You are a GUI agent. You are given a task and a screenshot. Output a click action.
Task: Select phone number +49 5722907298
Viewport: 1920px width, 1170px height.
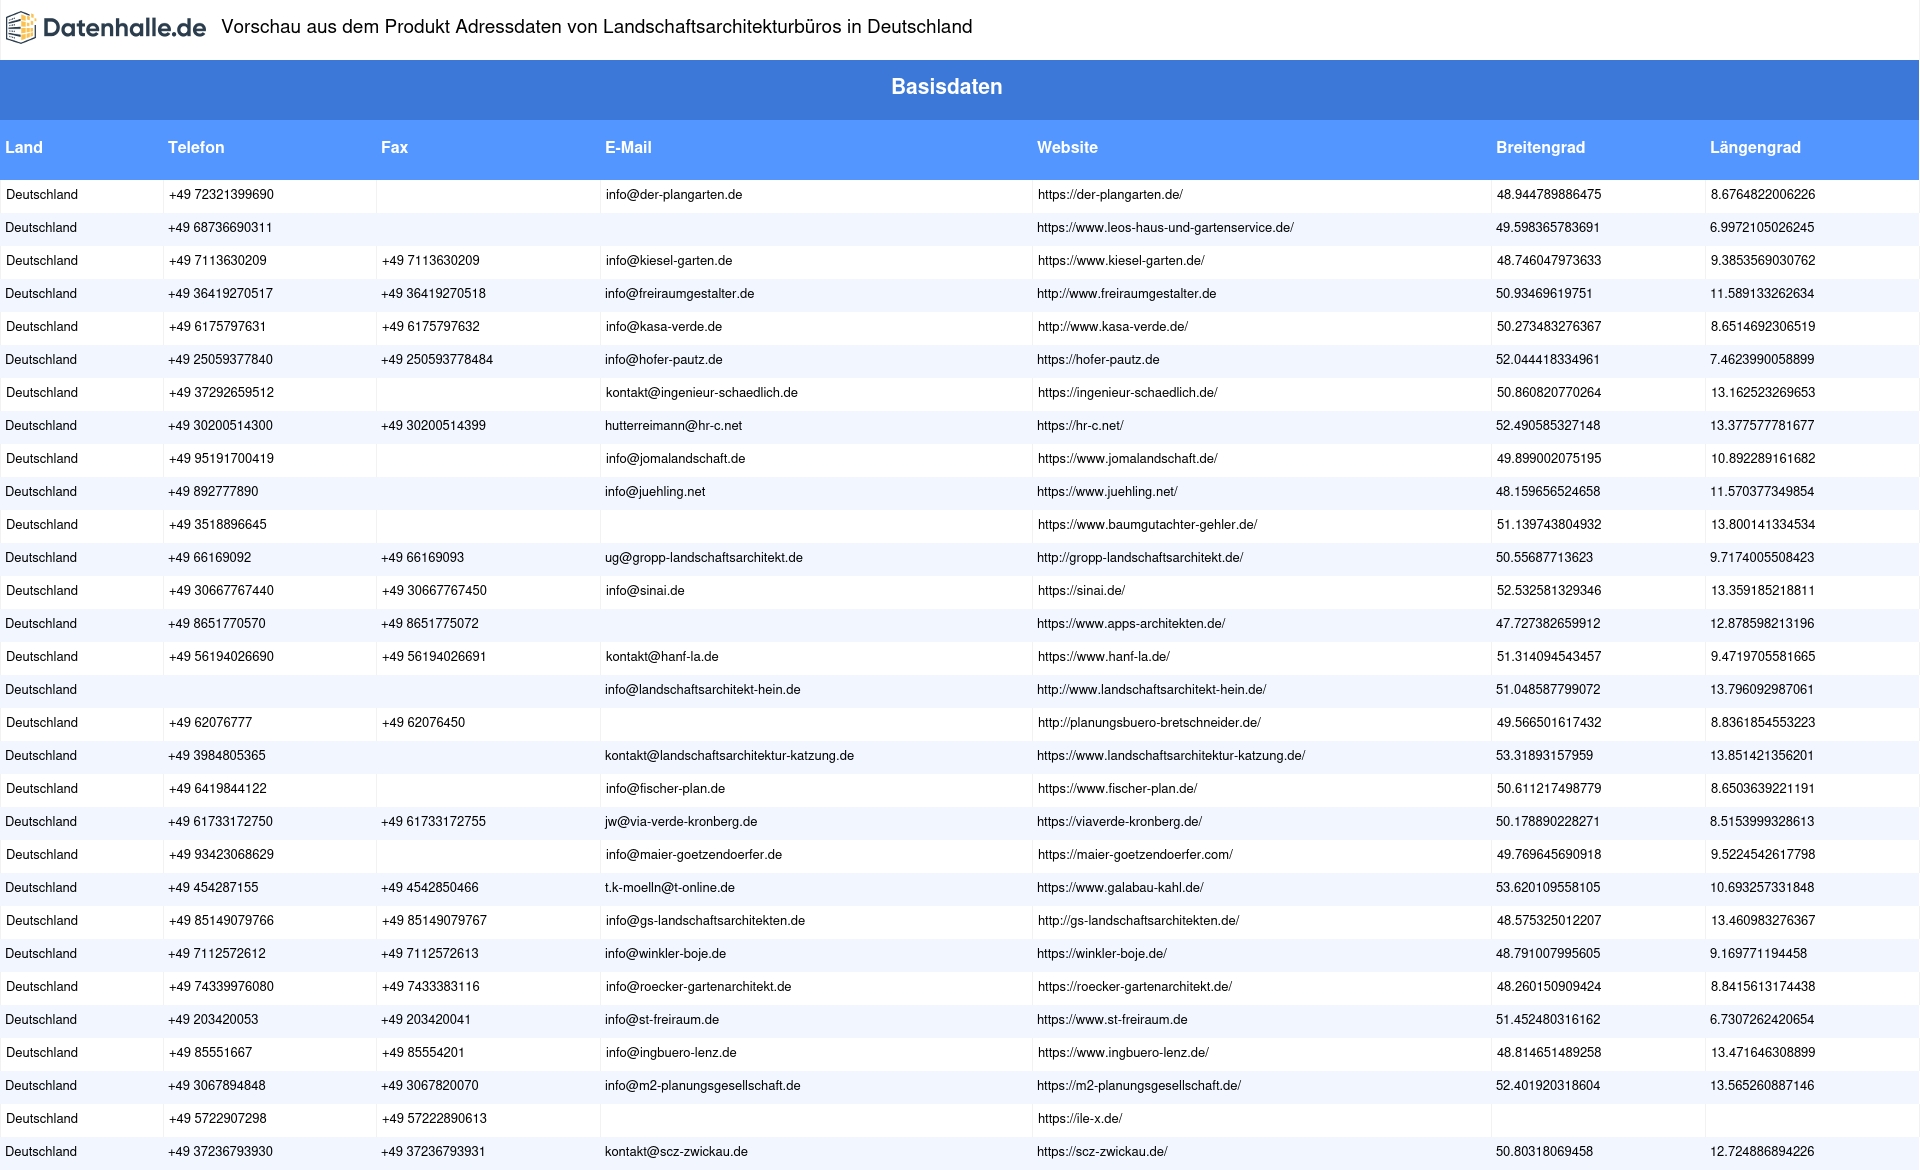217,1119
